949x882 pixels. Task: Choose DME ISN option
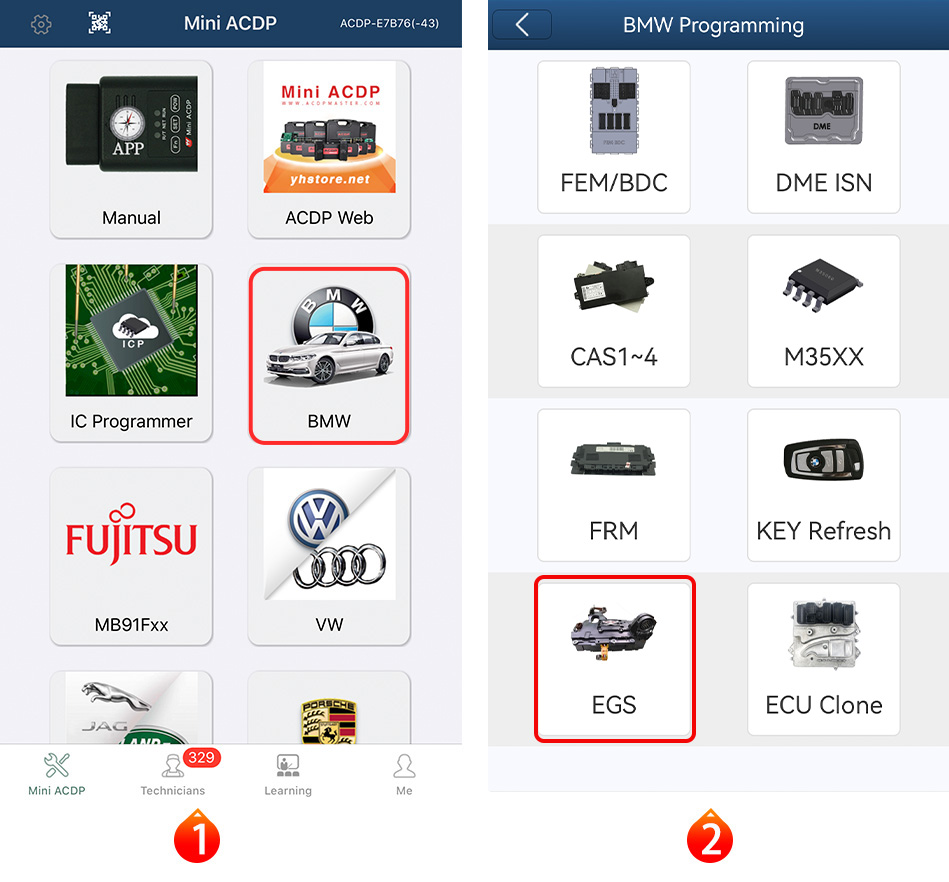click(823, 137)
